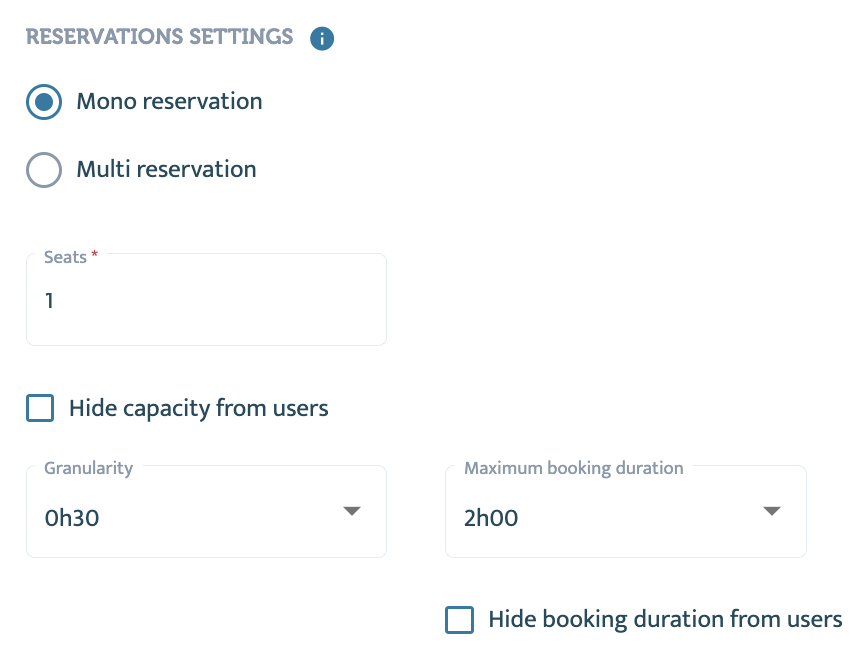This screenshot has height=650, width=868.
Task: Select the Mono reservation radio button
Action: (44, 102)
